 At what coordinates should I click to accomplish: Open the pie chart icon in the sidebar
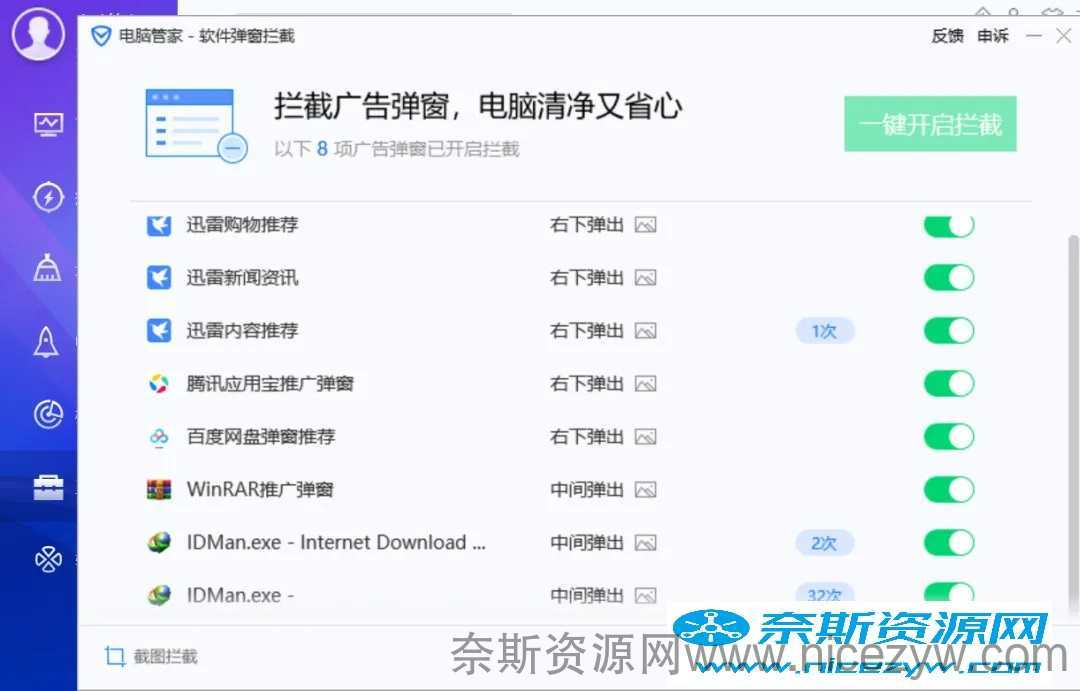click(48, 414)
